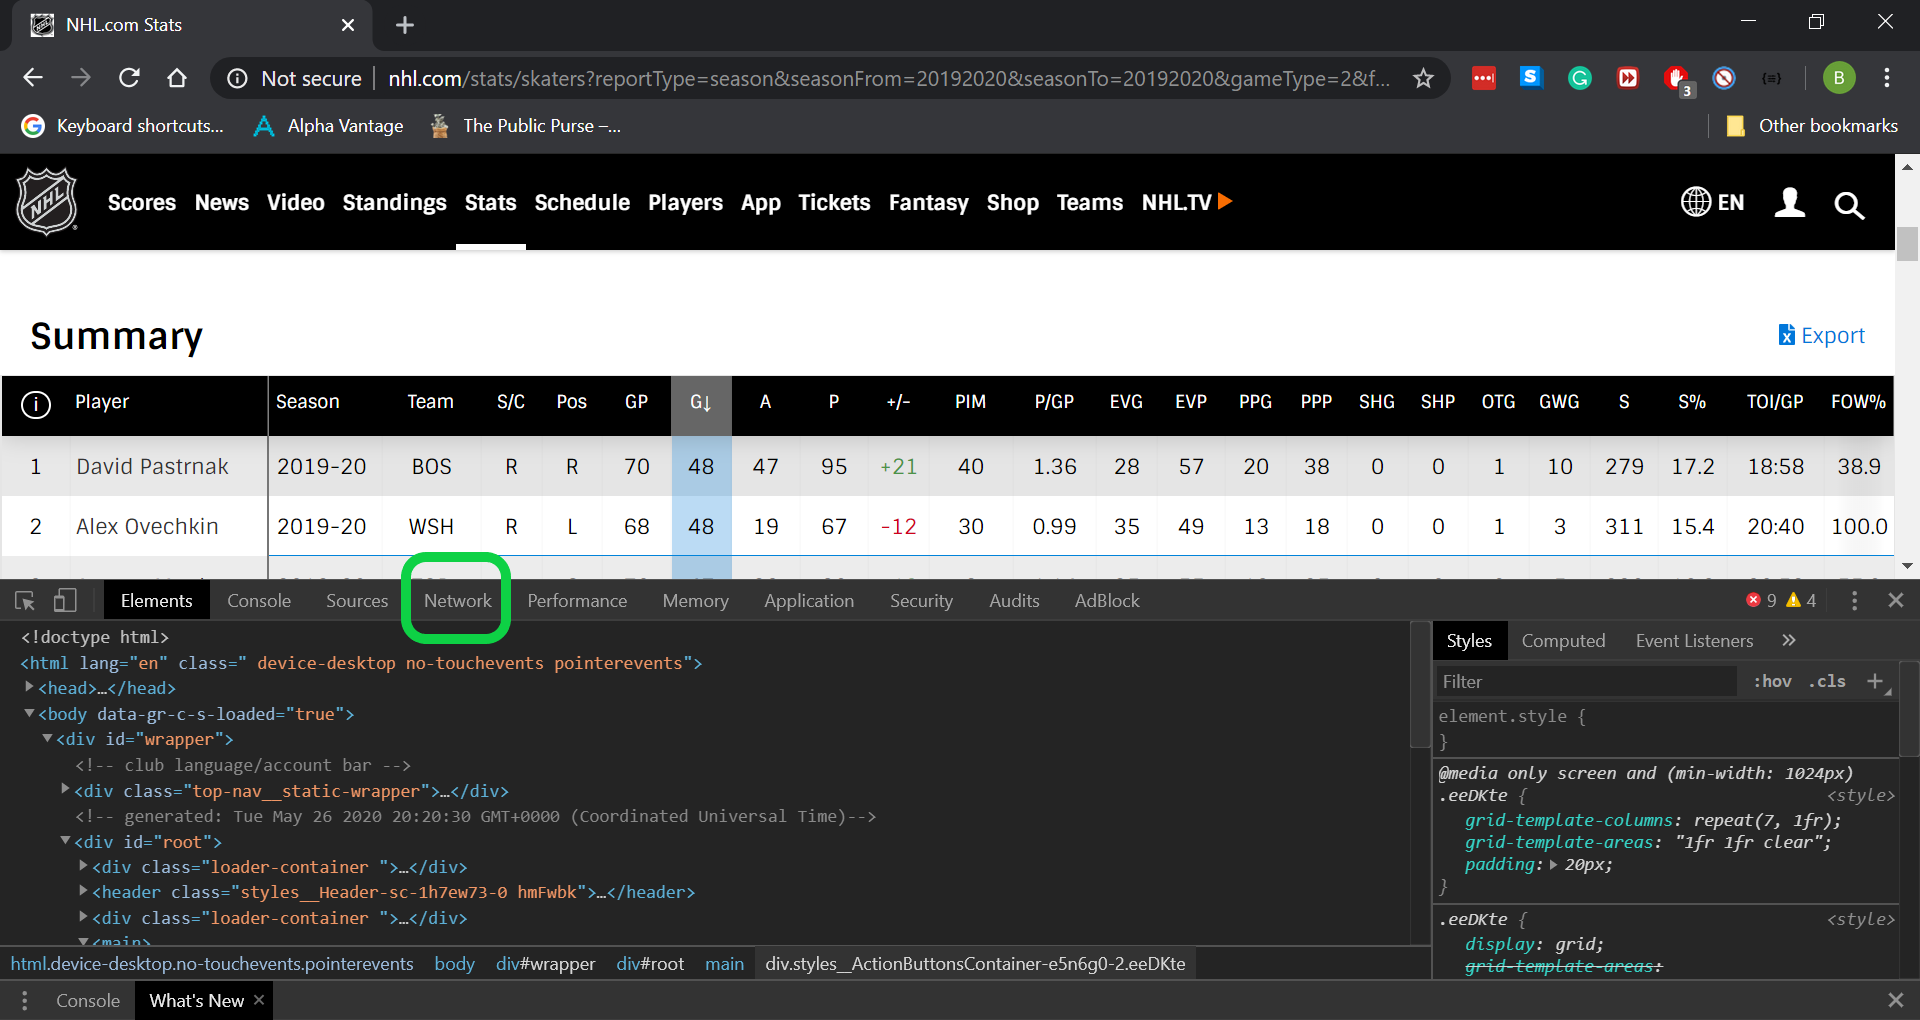Switch to the Network tab
Screen dimensions: 1920x1020
click(x=458, y=601)
